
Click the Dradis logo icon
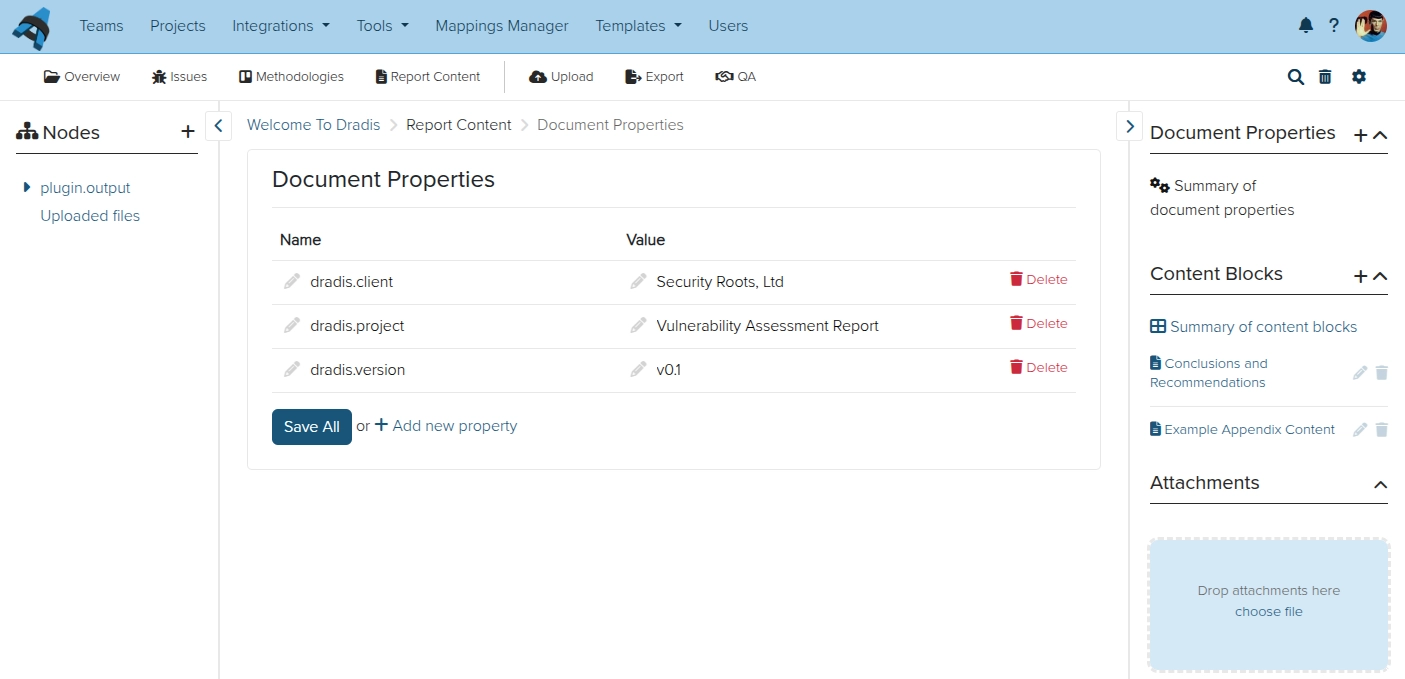coord(31,27)
